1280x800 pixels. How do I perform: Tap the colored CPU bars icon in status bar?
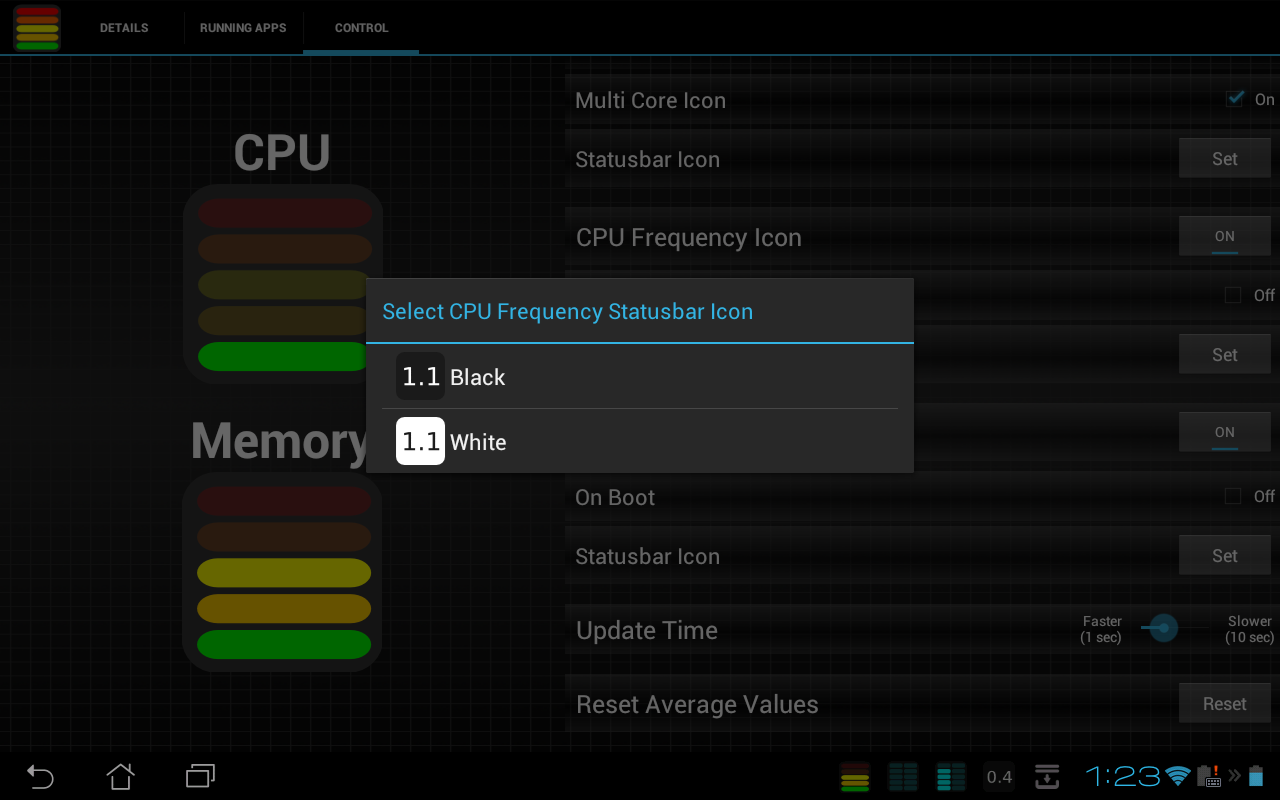point(854,776)
